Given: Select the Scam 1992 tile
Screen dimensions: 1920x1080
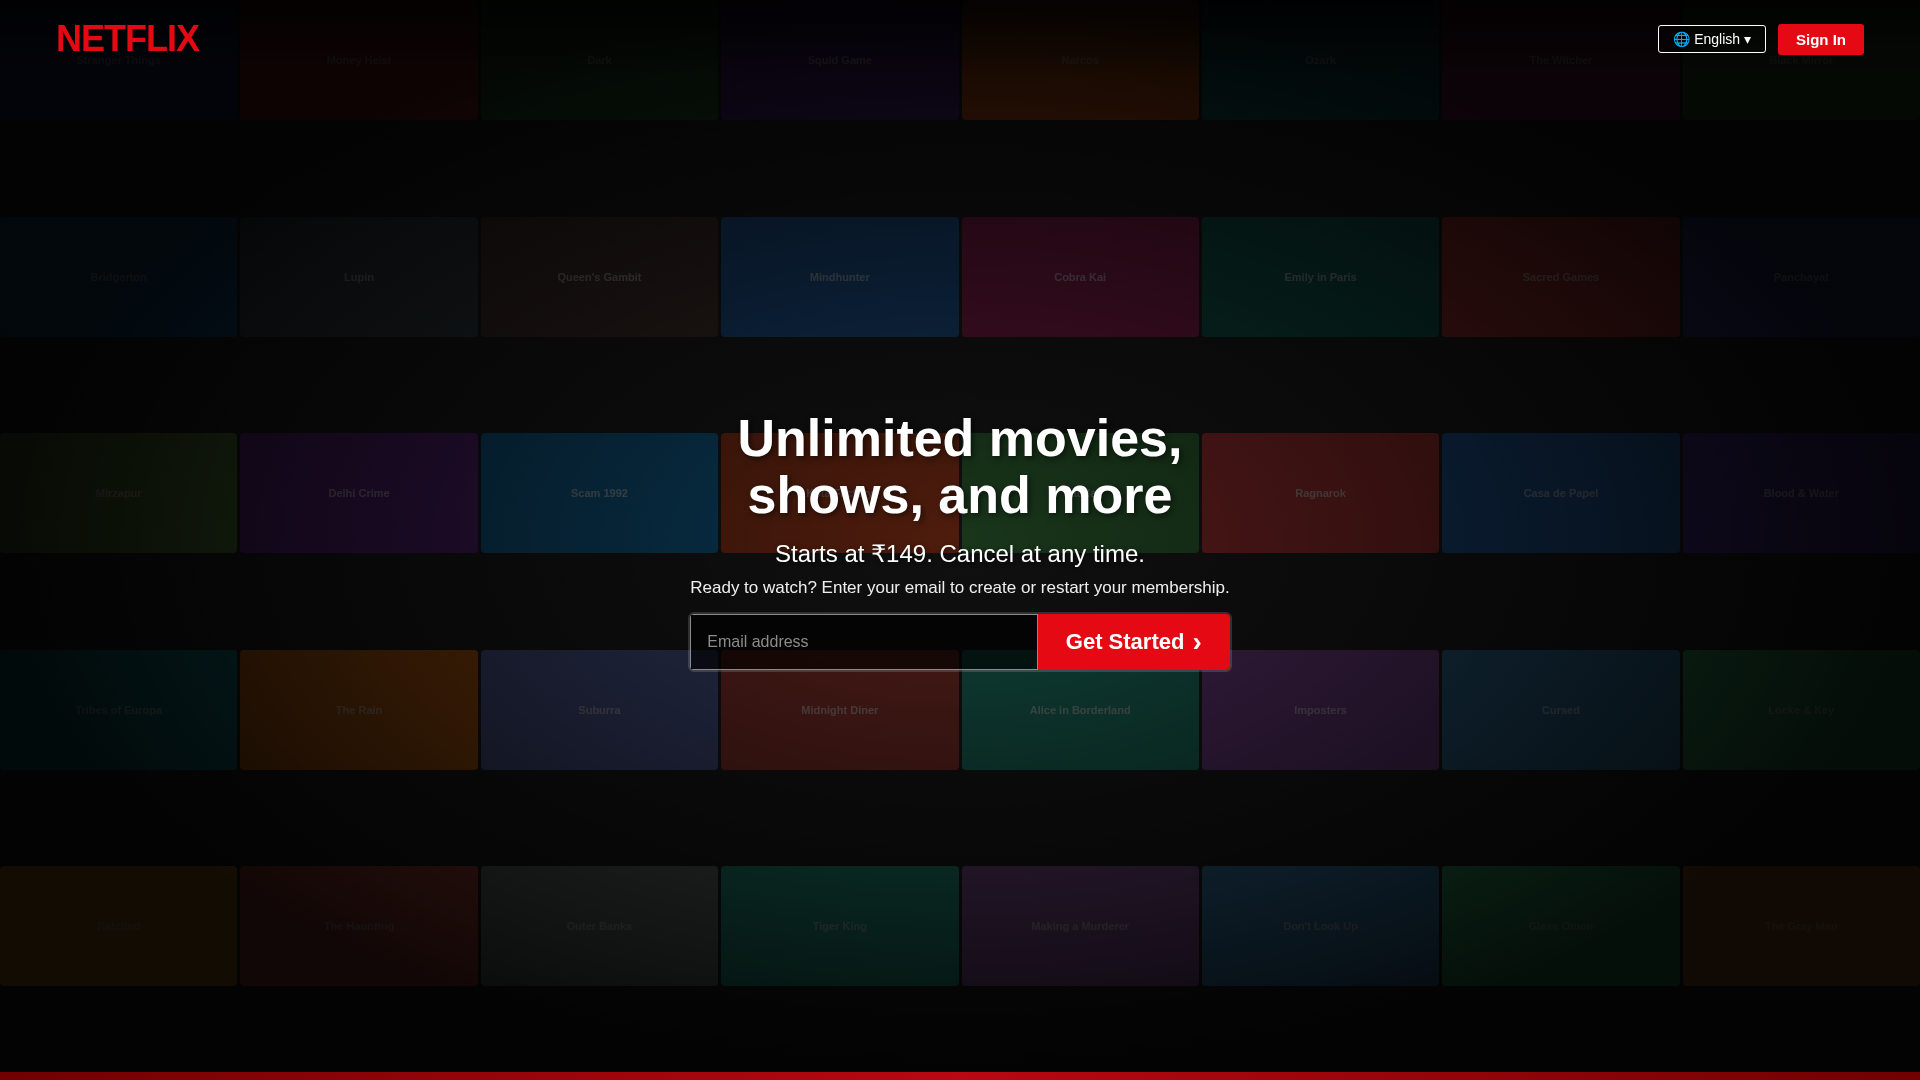Looking at the screenshot, I should [x=599, y=493].
